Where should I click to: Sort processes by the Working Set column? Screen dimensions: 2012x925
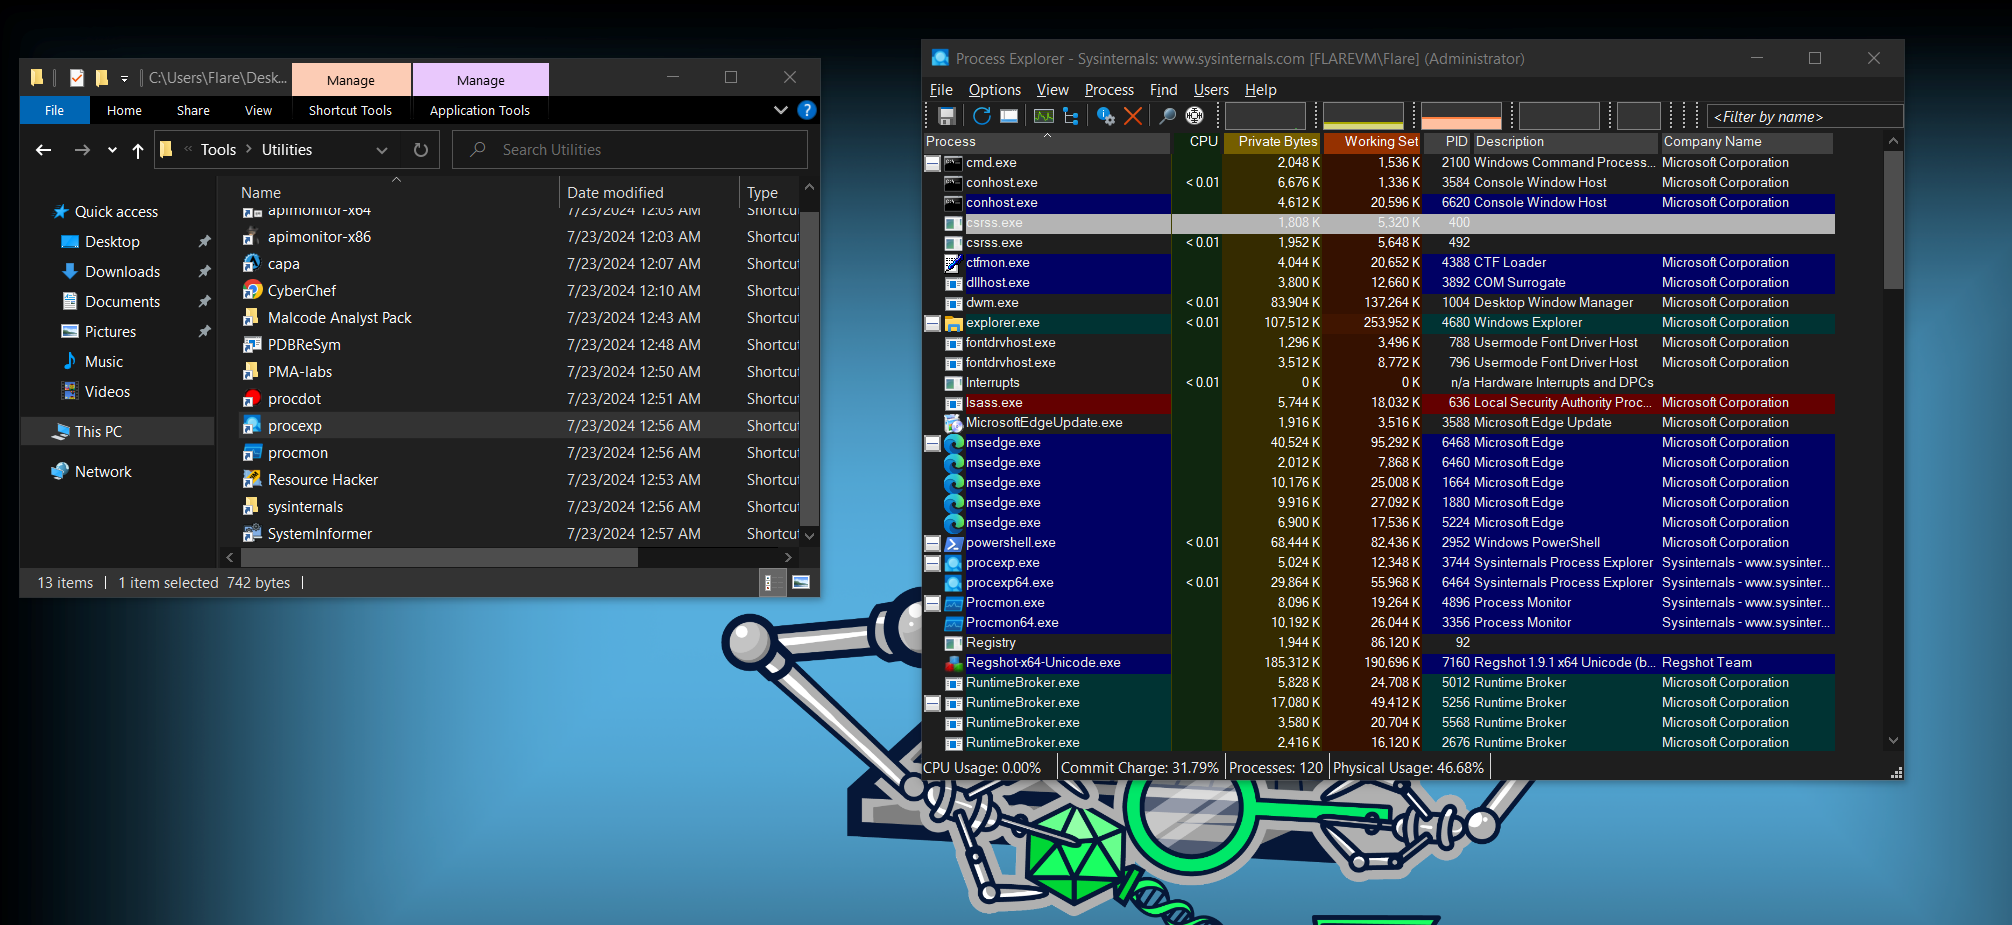[x=1372, y=142]
